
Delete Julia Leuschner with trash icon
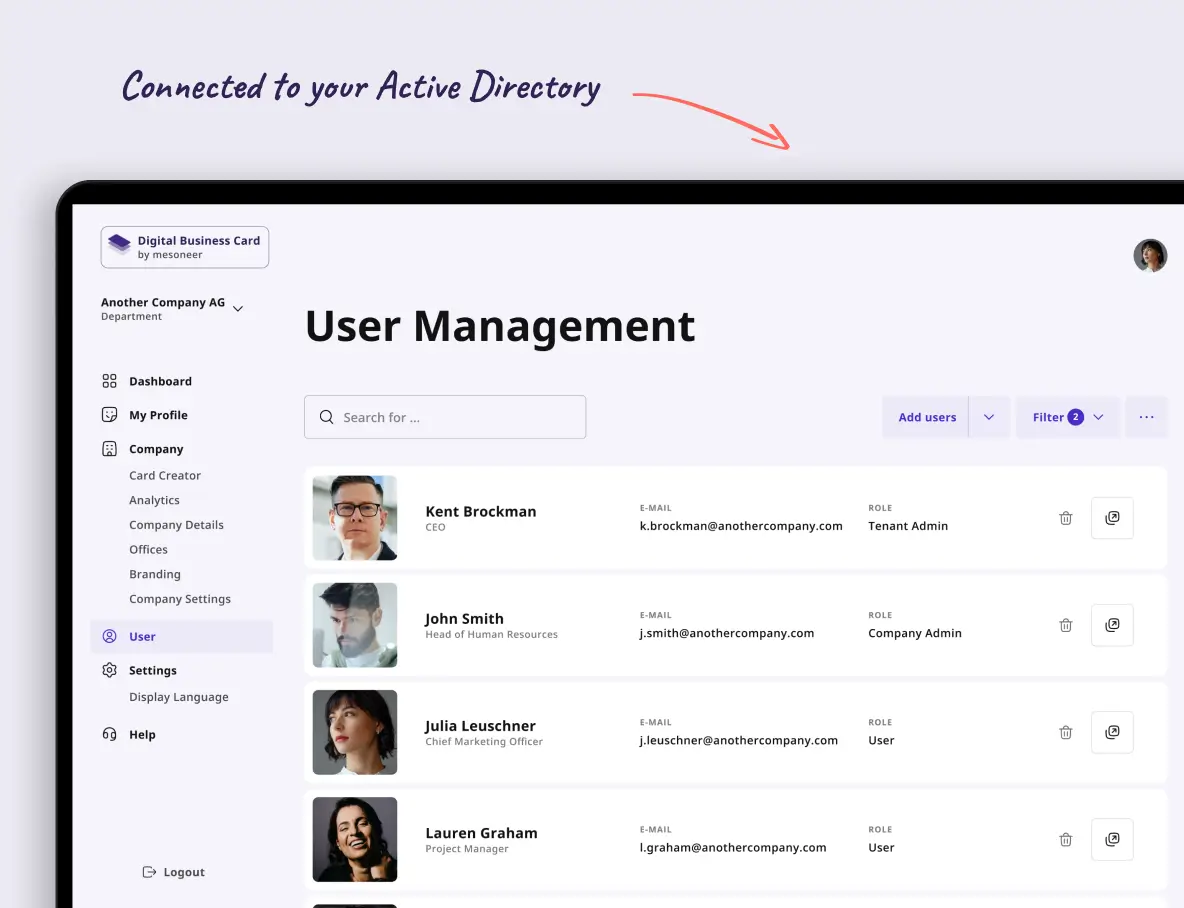pyautogui.click(x=1065, y=733)
